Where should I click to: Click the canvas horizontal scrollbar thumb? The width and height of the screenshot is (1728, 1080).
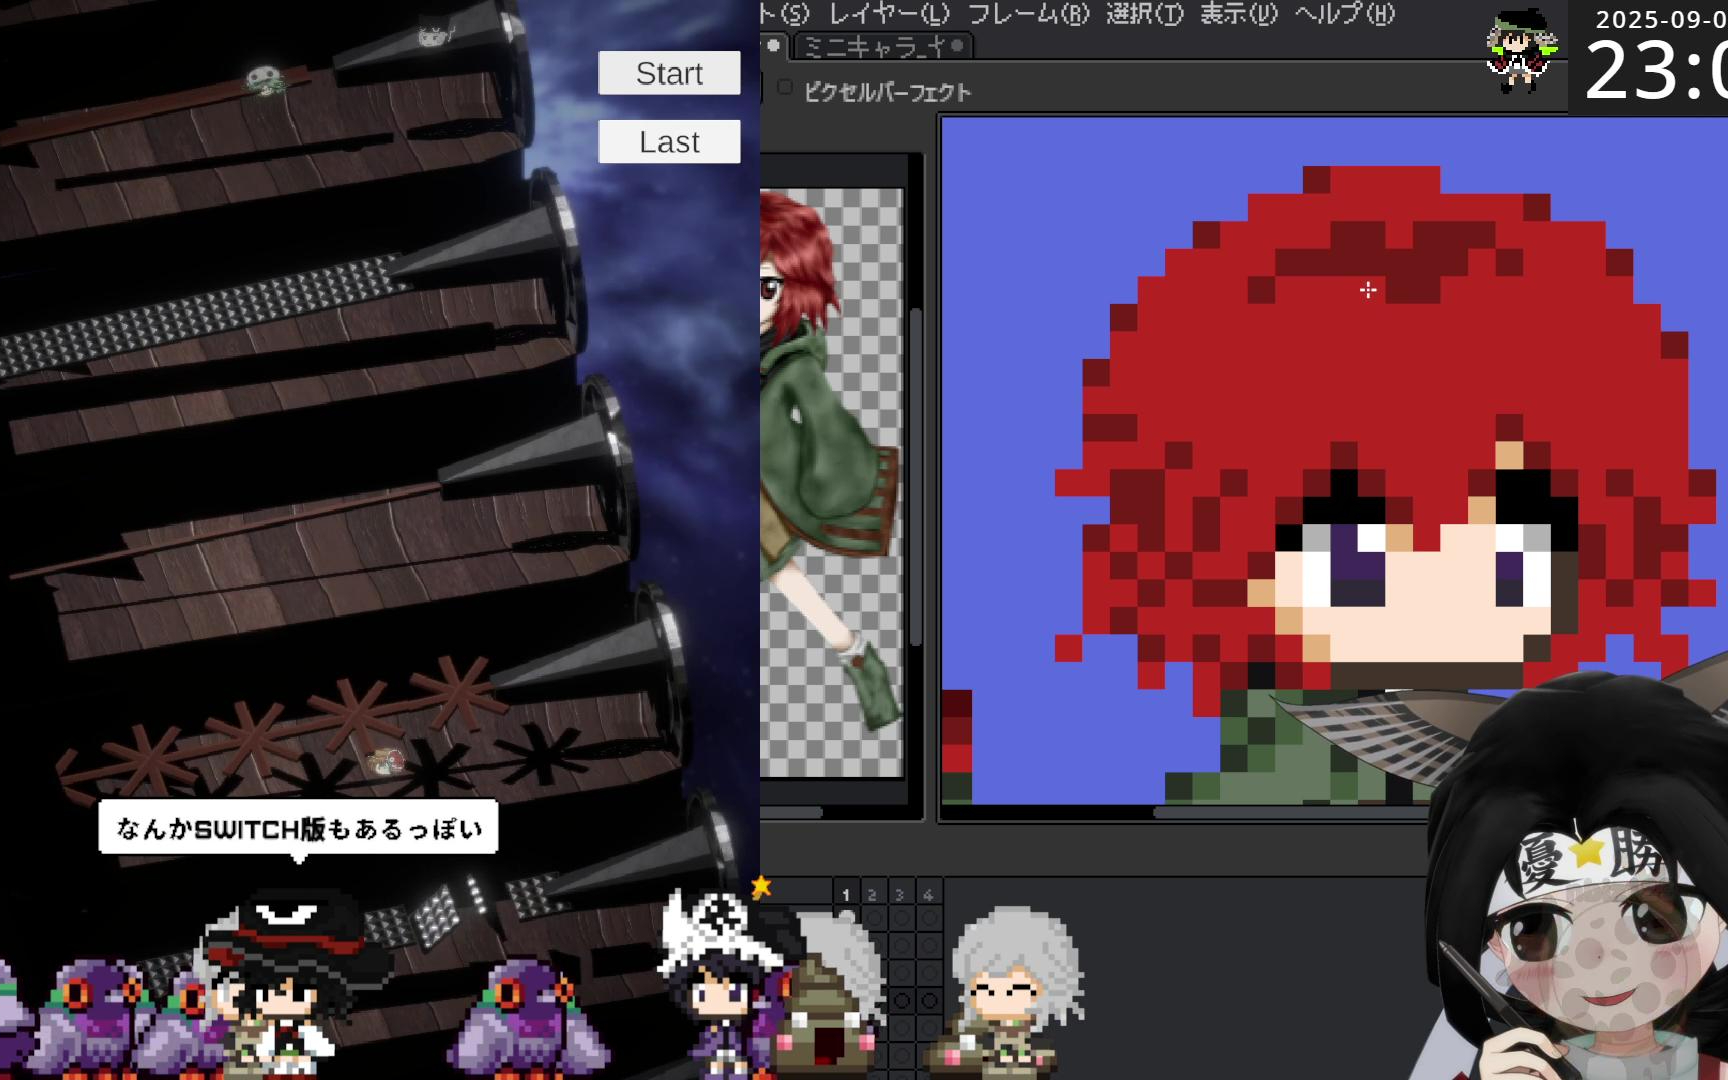(x=1292, y=812)
